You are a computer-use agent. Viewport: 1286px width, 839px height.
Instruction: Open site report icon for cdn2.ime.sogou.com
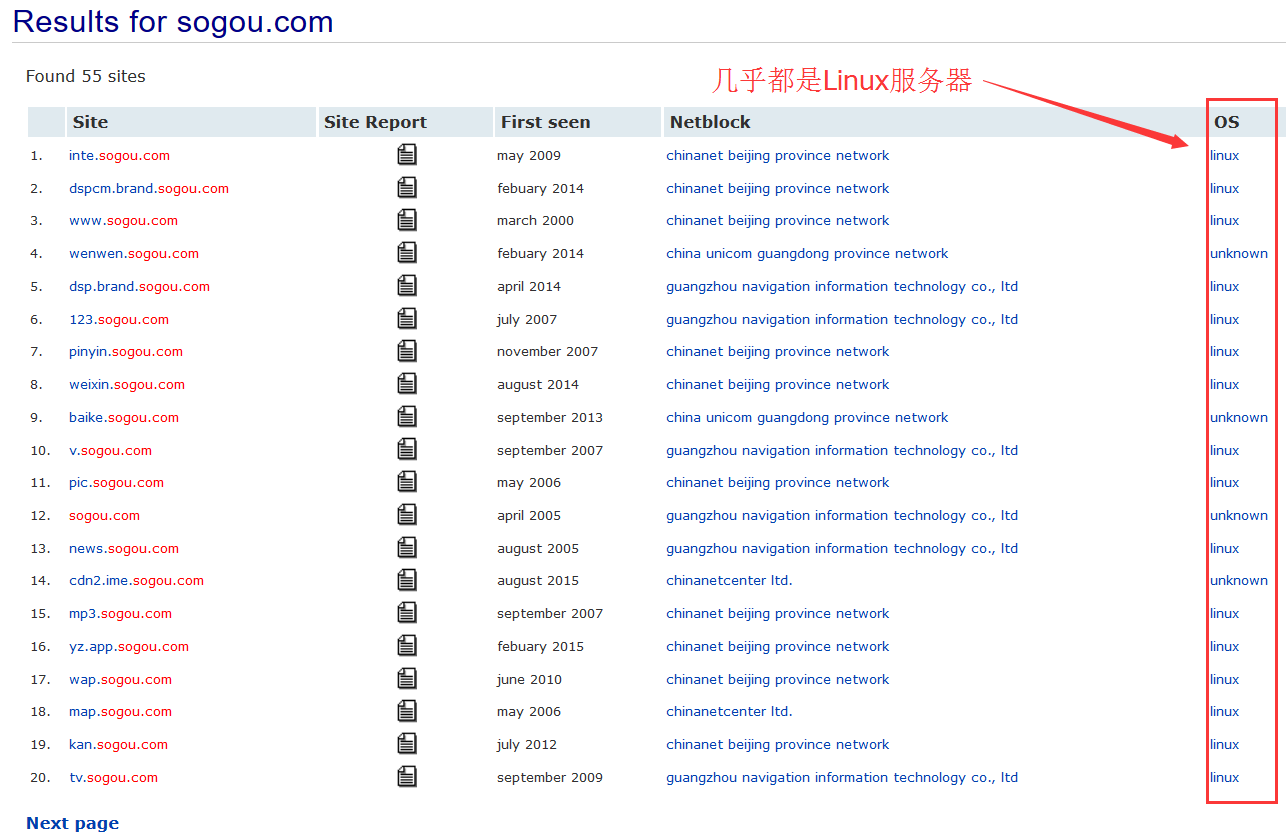407,580
